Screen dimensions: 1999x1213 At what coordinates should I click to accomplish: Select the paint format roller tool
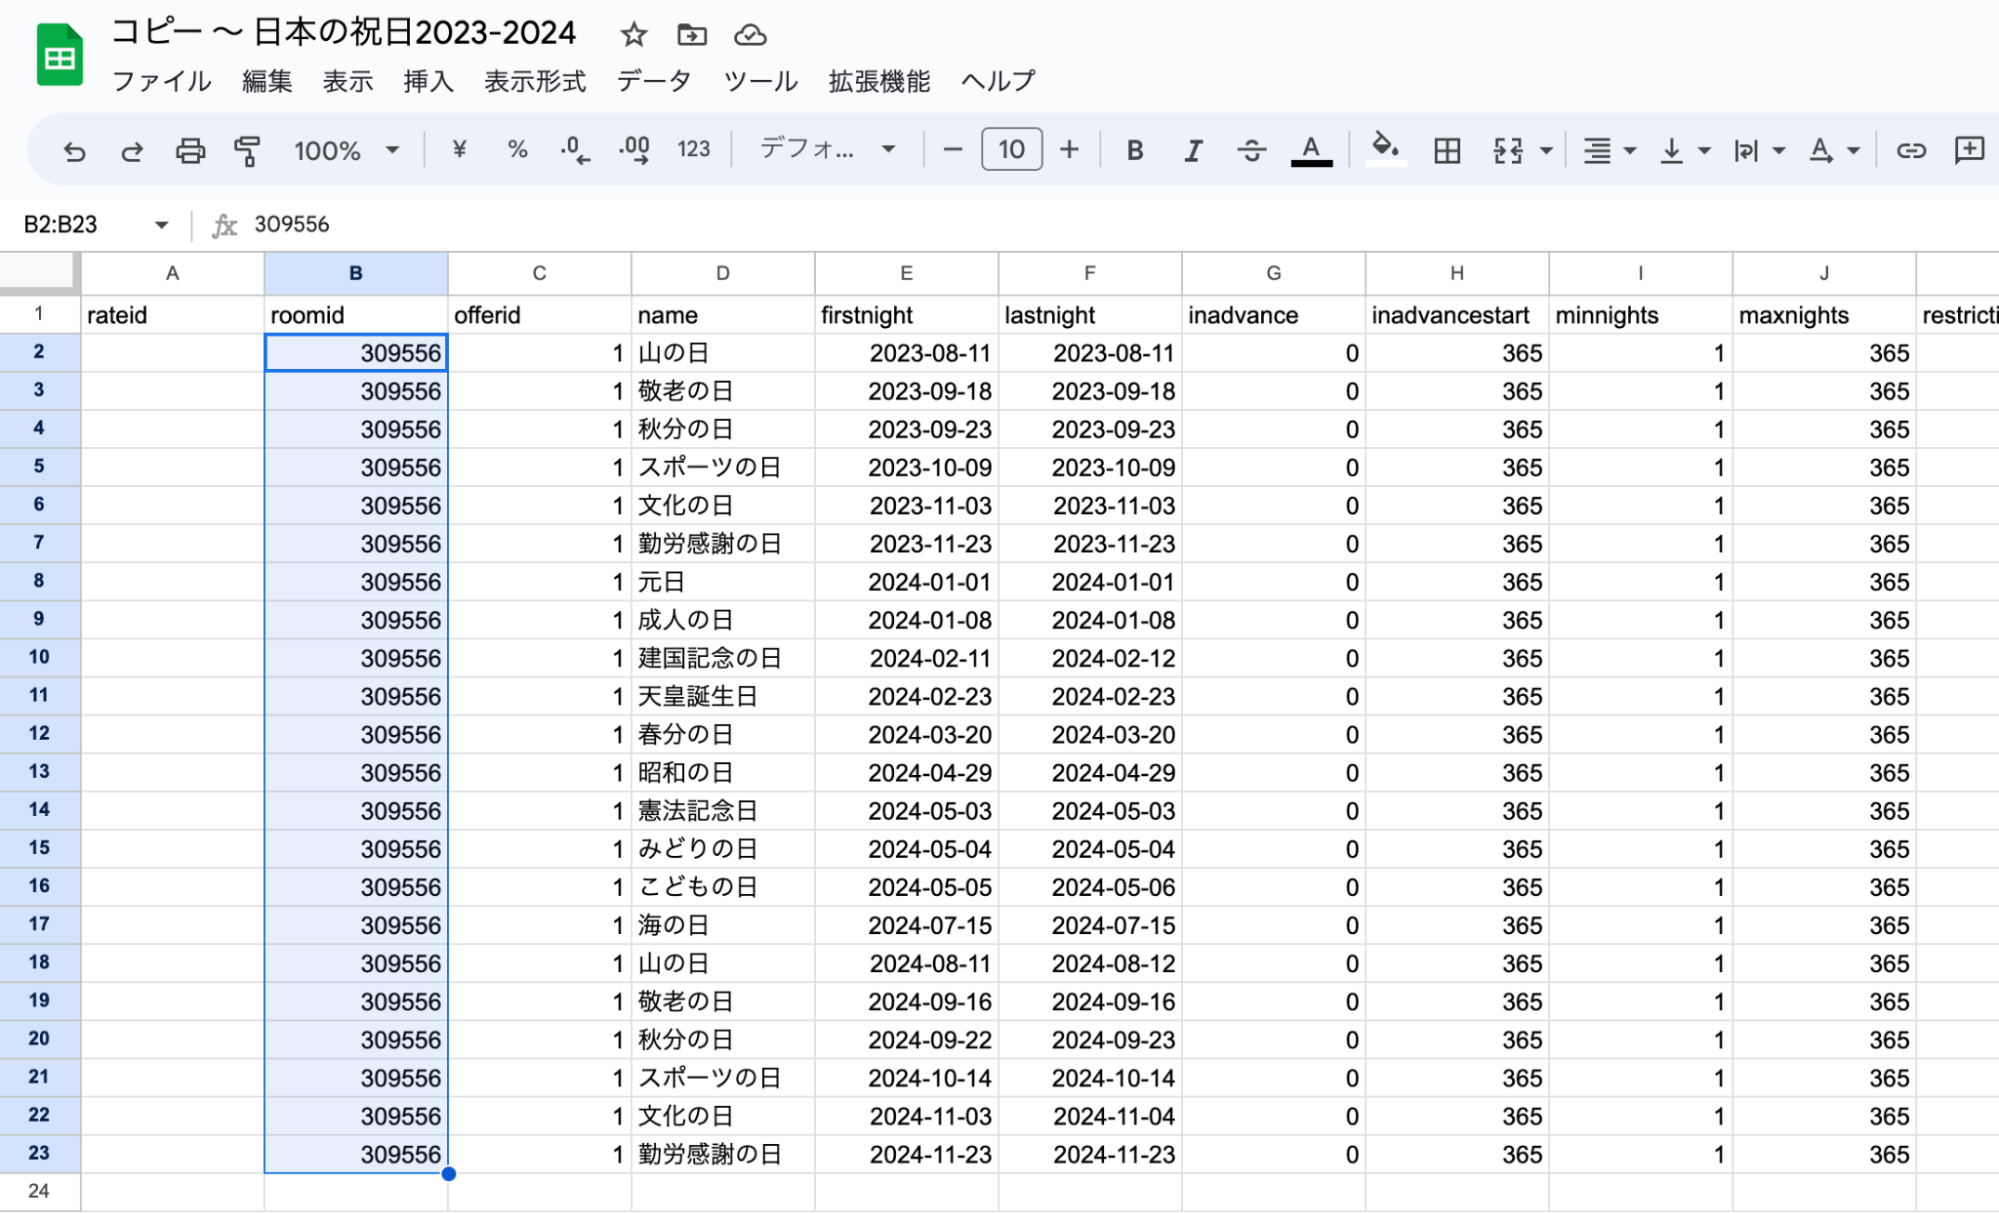246,150
